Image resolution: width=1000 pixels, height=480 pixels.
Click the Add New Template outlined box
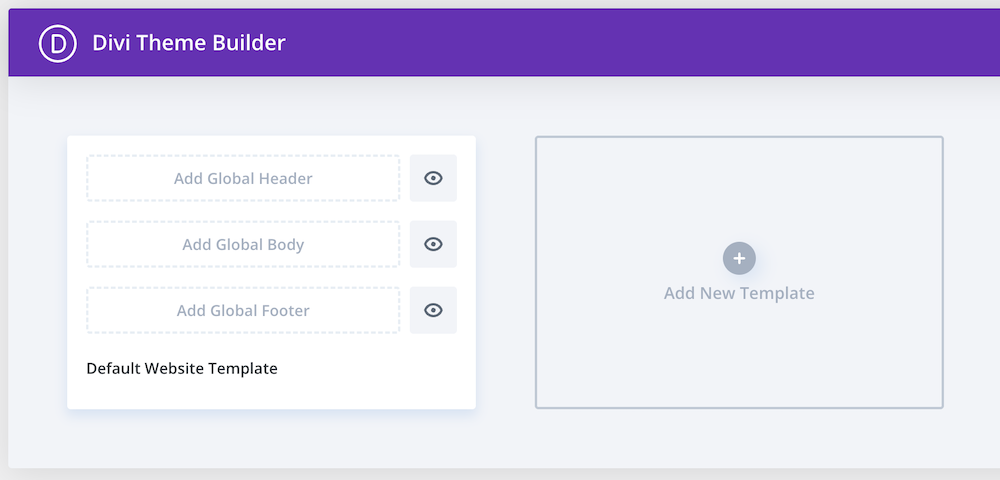739,360
